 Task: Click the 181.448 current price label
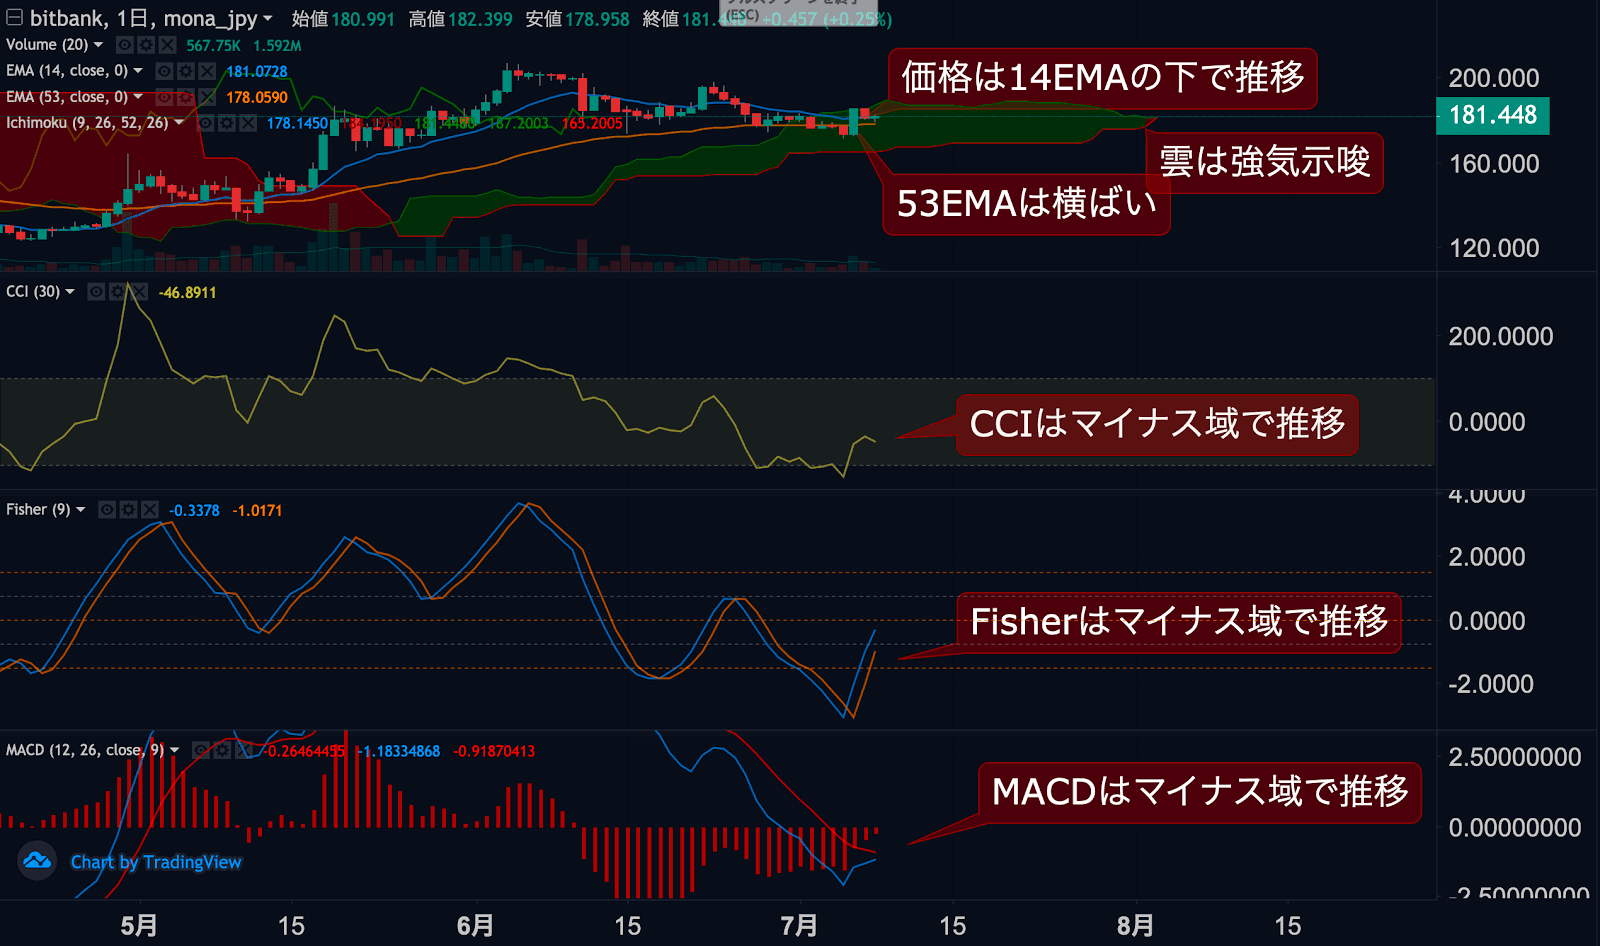coord(1492,115)
